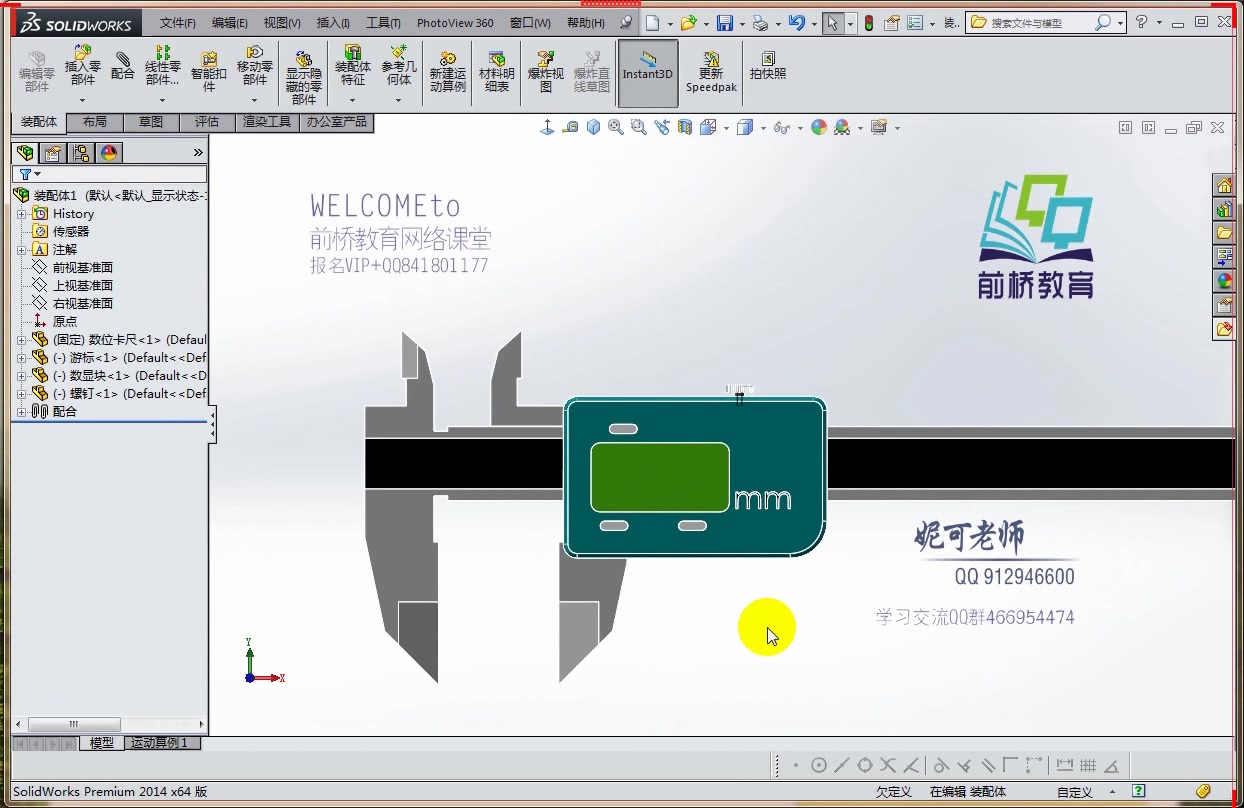Open the 爆炸视图 (Exploded View) tool

(545, 70)
